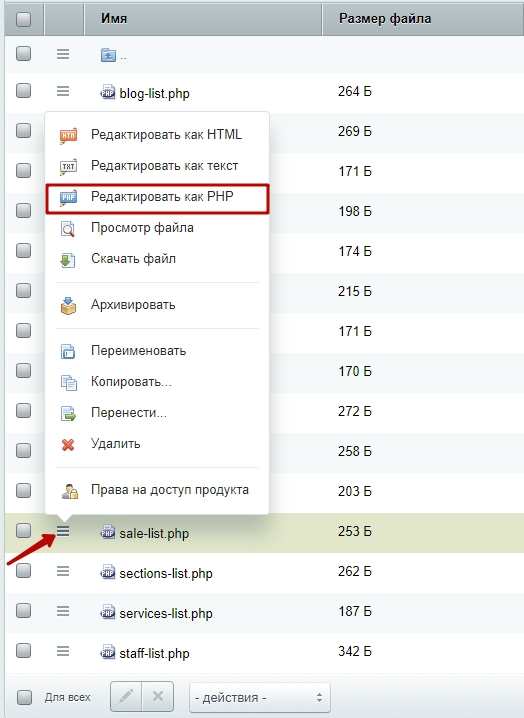Check the box for the sections-list.php row
This screenshot has height=718, width=524.
pyautogui.click(x=23, y=571)
